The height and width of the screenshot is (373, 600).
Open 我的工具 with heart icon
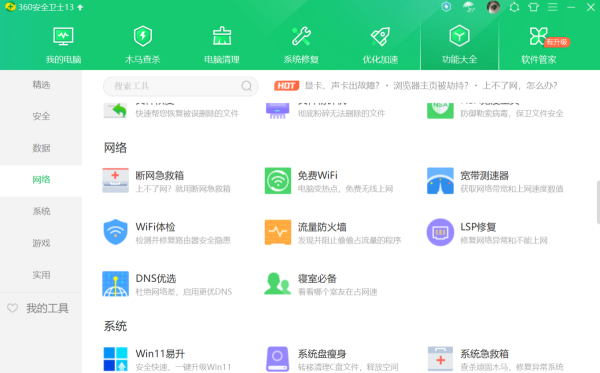[x=38, y=308]
